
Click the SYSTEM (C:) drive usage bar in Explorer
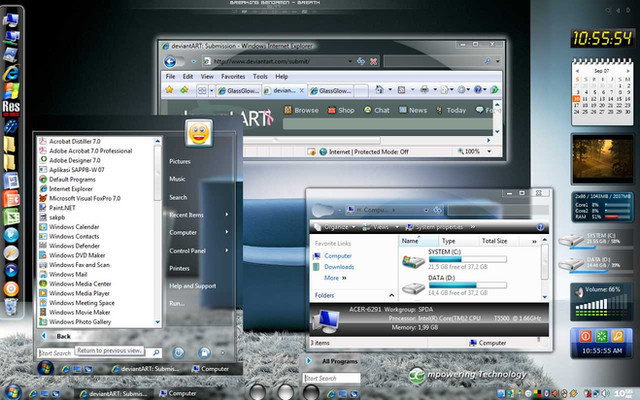(468, 259)
